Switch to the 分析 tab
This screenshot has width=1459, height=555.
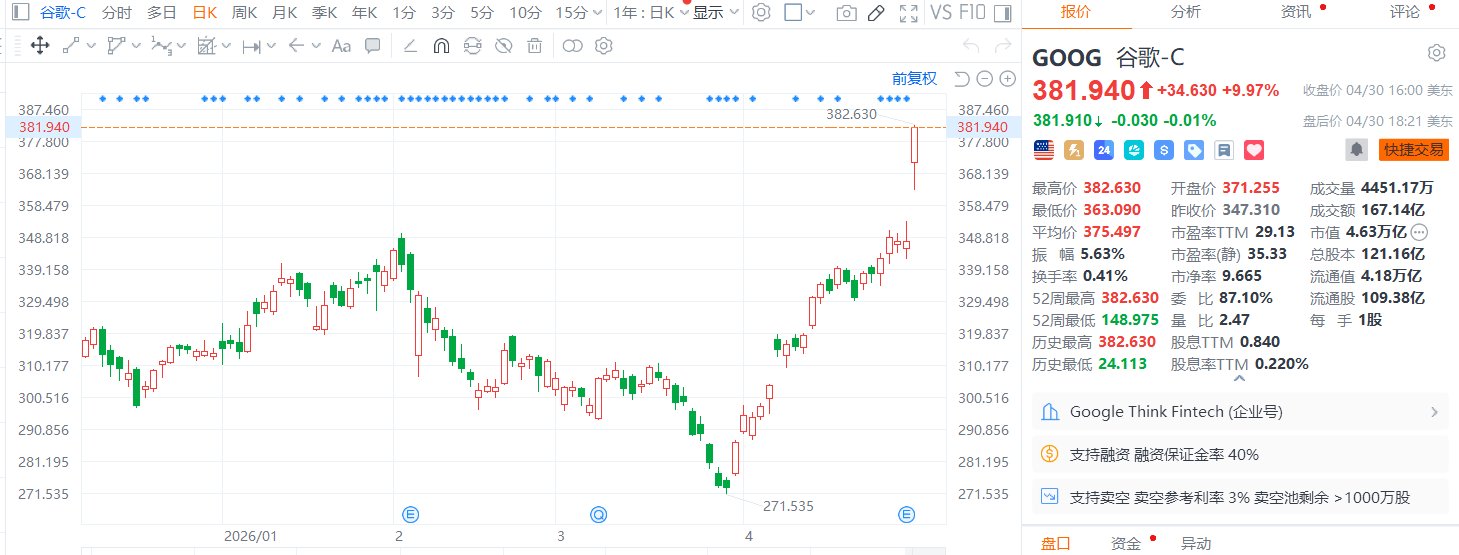[1185, 12]
